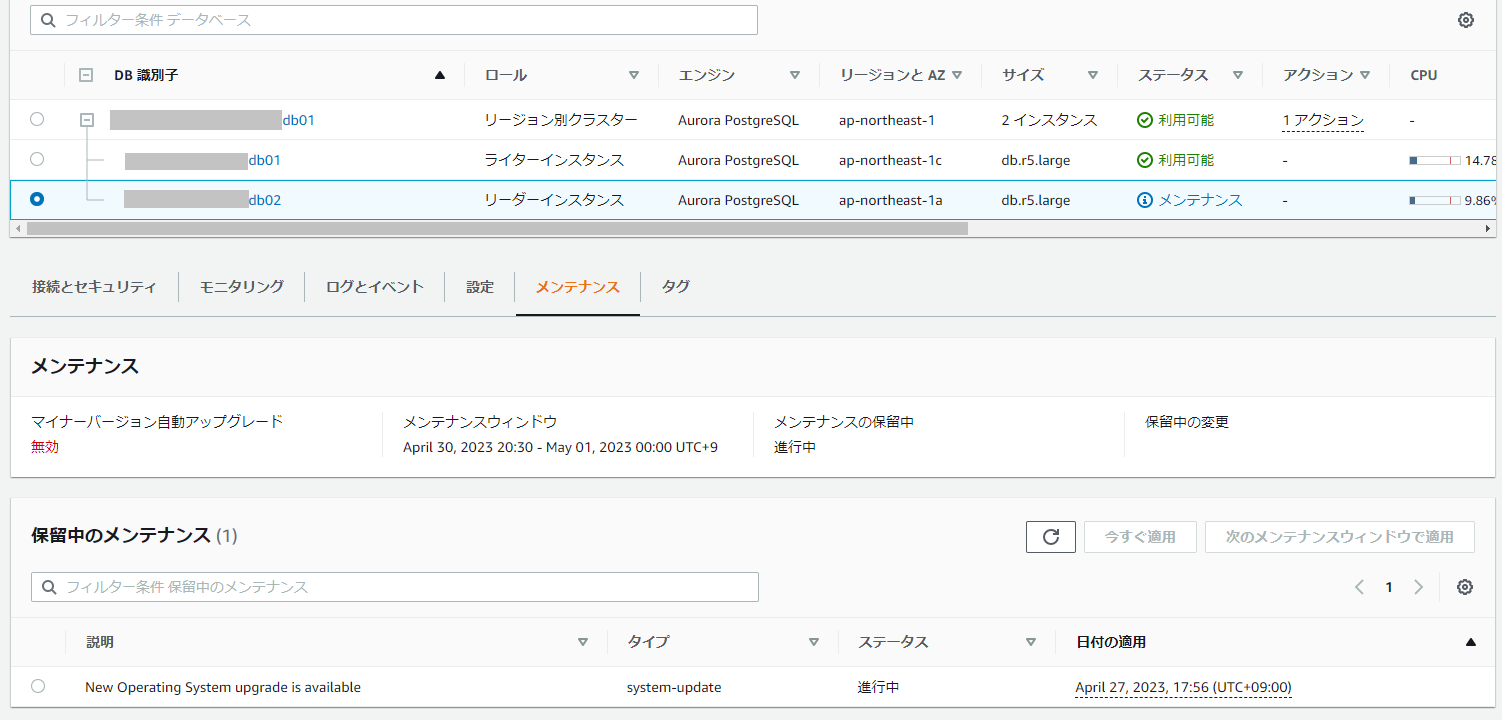Go to next page of pending maintenance
The image size is (1502, 720).
[x=1418, y=587]
